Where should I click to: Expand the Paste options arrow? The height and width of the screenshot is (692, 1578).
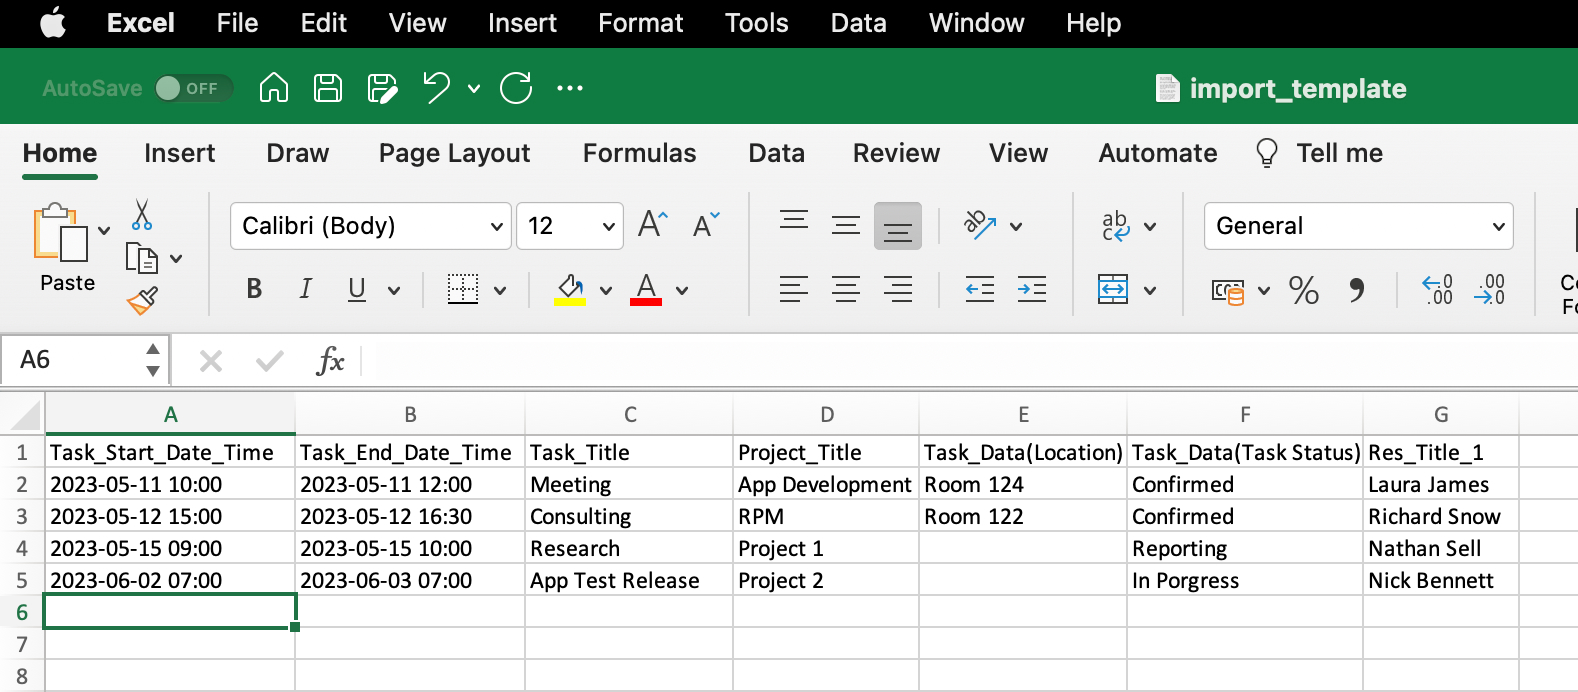click(104, 231)
